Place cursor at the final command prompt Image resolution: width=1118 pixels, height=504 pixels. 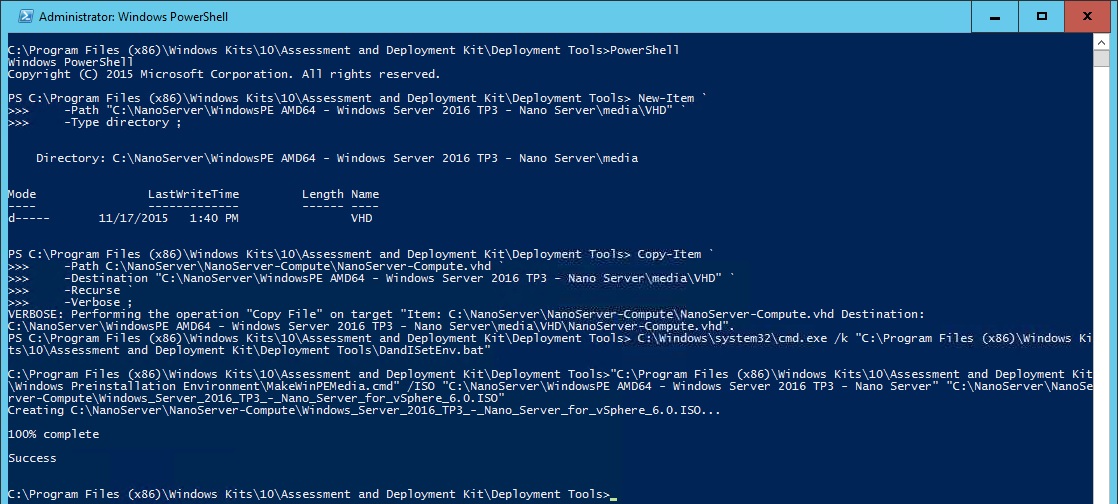(613, 495)
